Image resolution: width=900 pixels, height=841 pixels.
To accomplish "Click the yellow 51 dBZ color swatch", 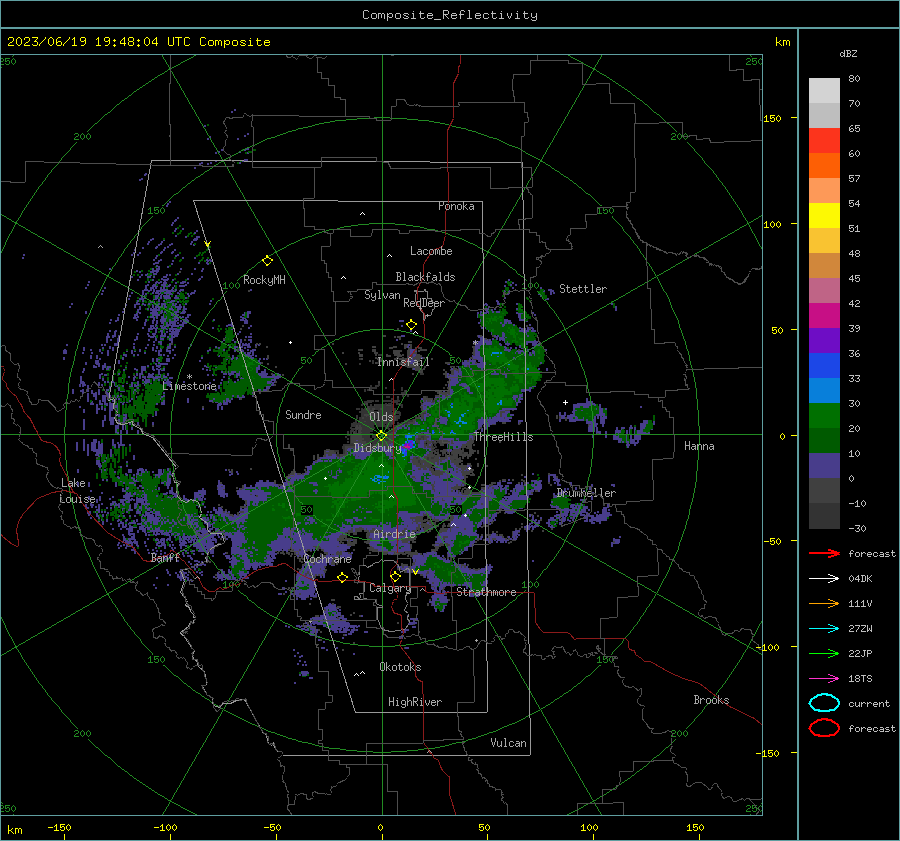I will click(x=824, y=215).
